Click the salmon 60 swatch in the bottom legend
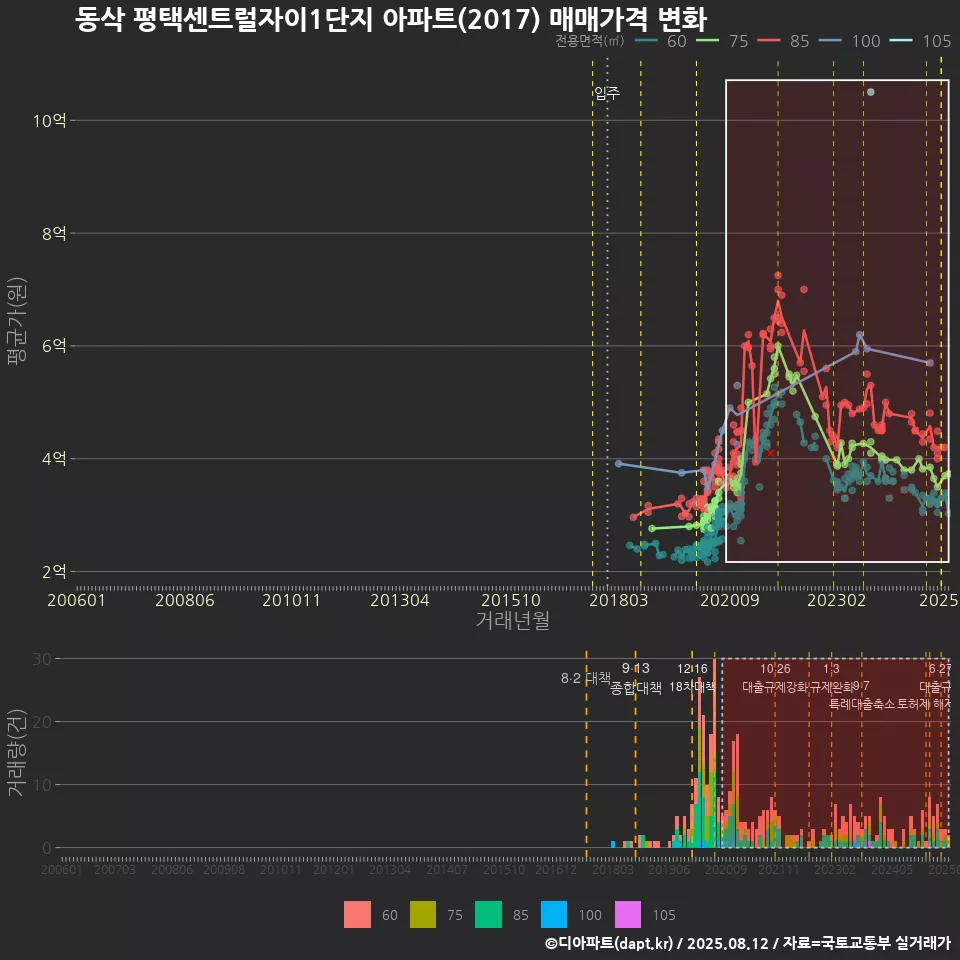Viewport: 960px width, 960px height. 357,915
